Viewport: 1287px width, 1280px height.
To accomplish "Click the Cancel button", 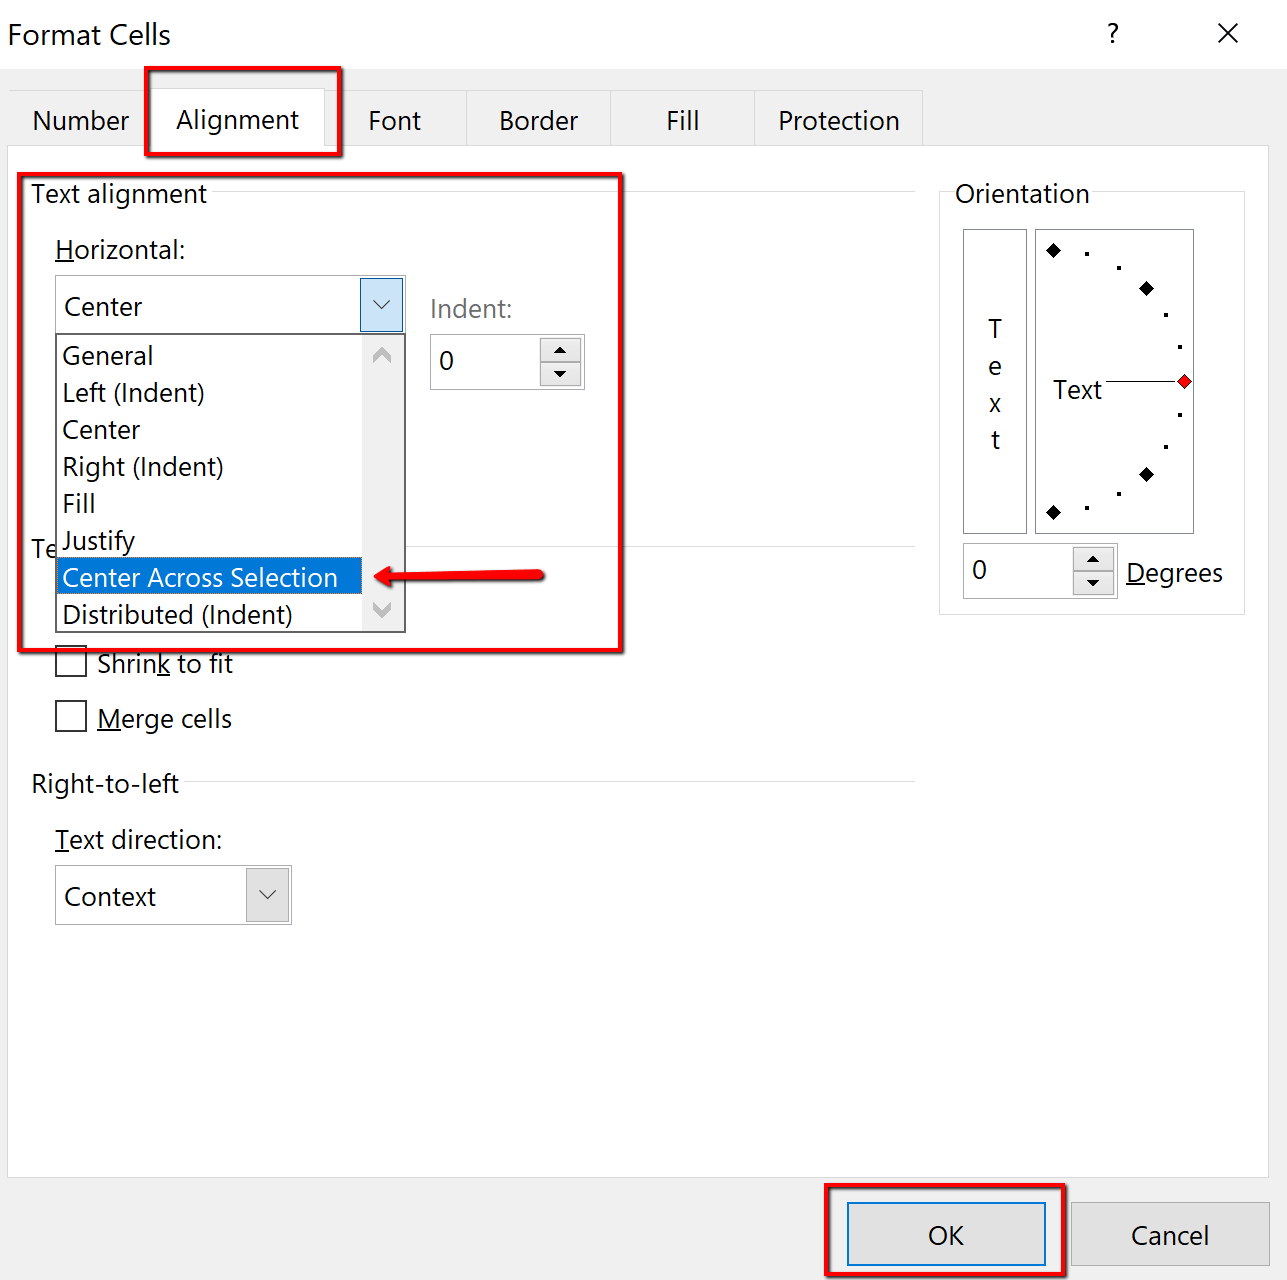I will coord(1170,1234).
